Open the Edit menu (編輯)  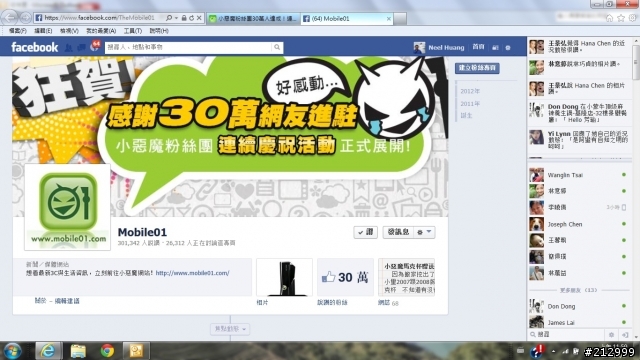[43, 31]
